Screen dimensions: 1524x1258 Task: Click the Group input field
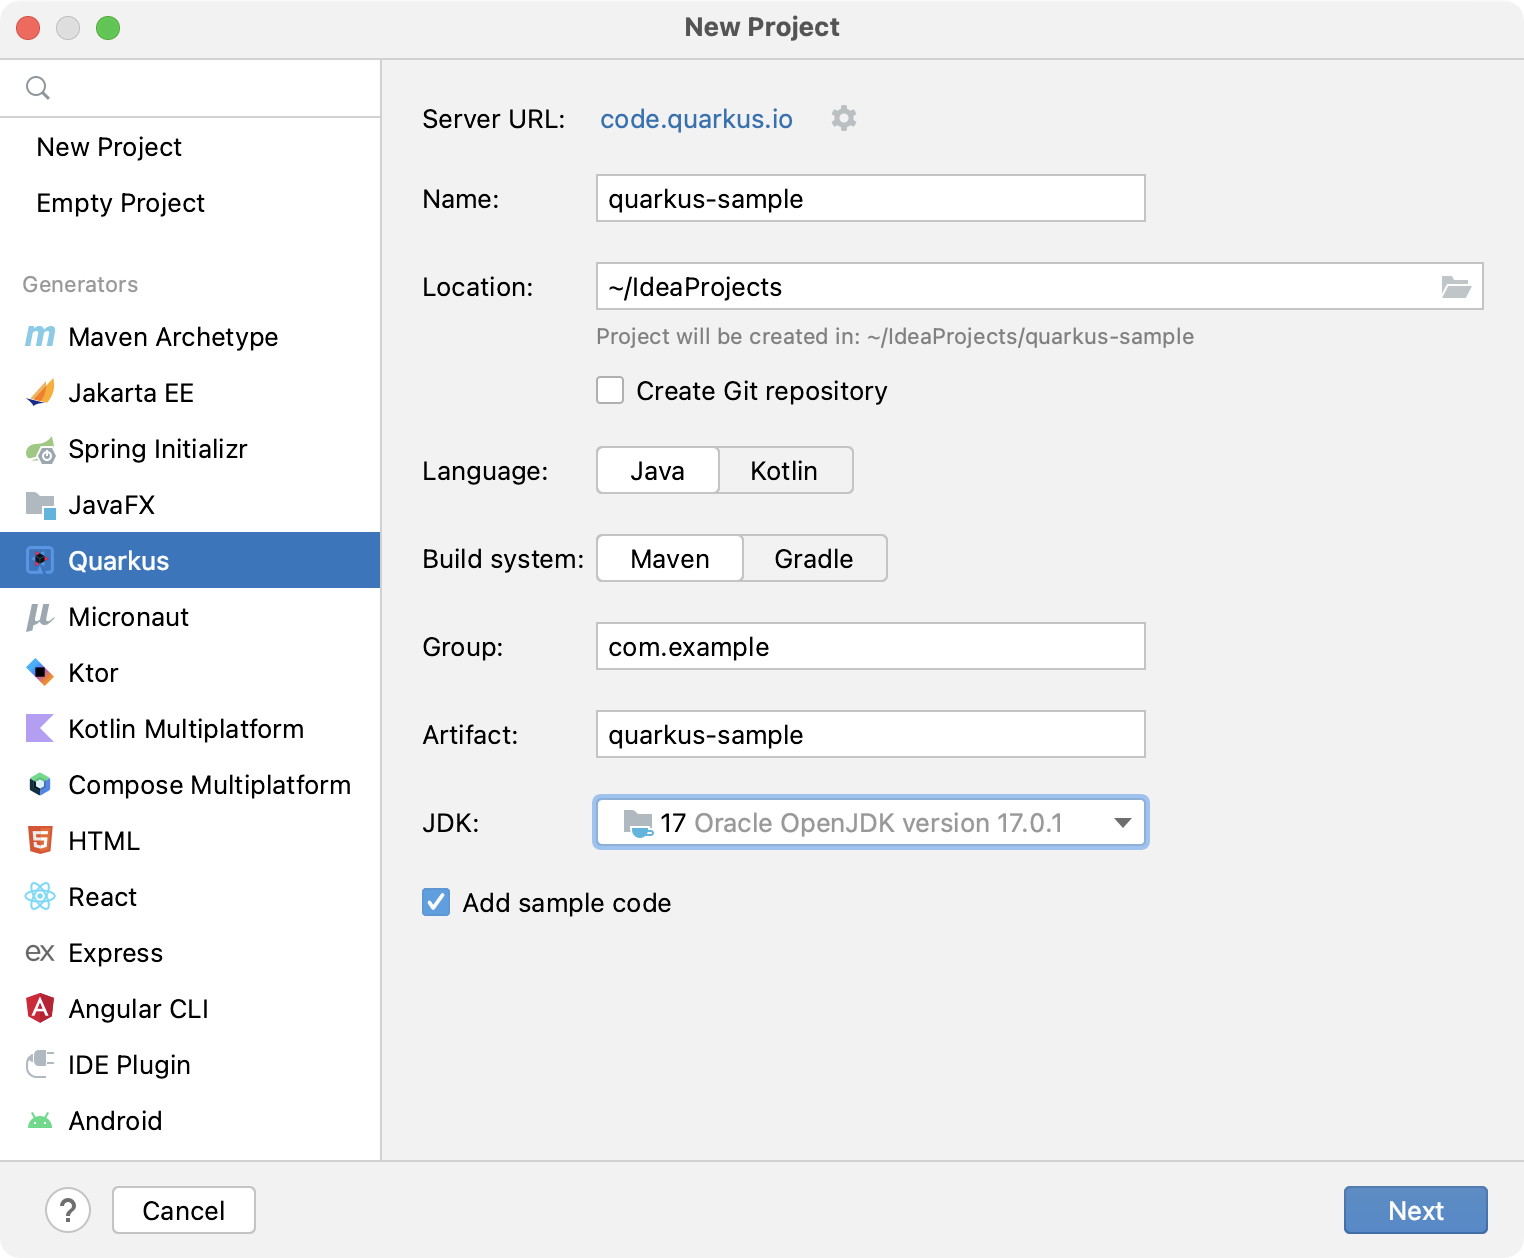click(871, 646)
